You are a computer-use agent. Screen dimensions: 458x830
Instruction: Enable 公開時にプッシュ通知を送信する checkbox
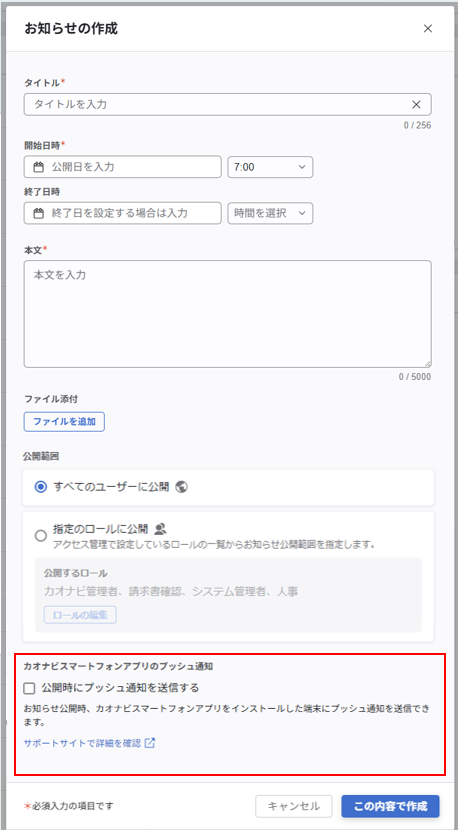30,688
